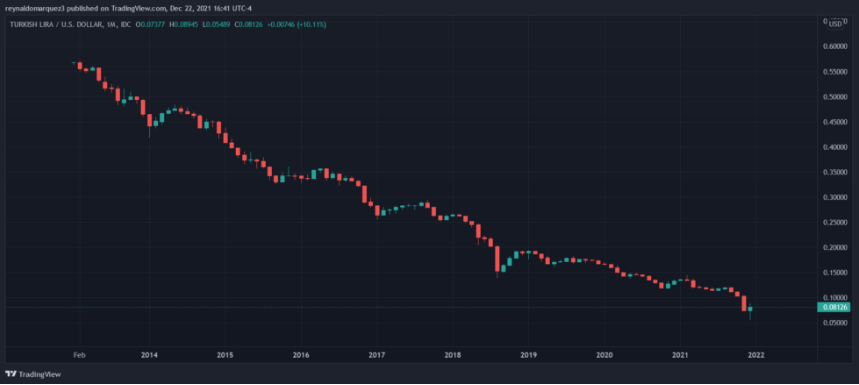Click the 2020 label on time axis

coord(604,355)
